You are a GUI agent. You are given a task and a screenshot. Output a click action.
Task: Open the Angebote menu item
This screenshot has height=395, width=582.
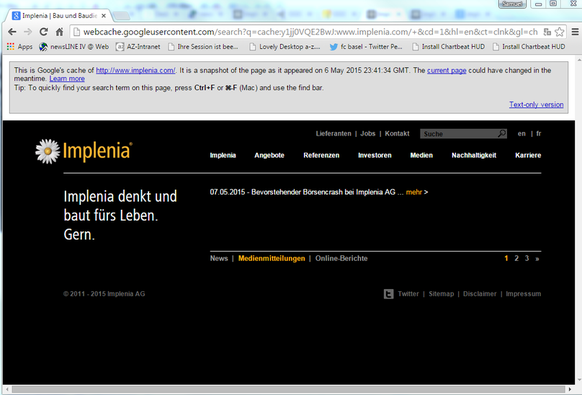pos(269,155)
